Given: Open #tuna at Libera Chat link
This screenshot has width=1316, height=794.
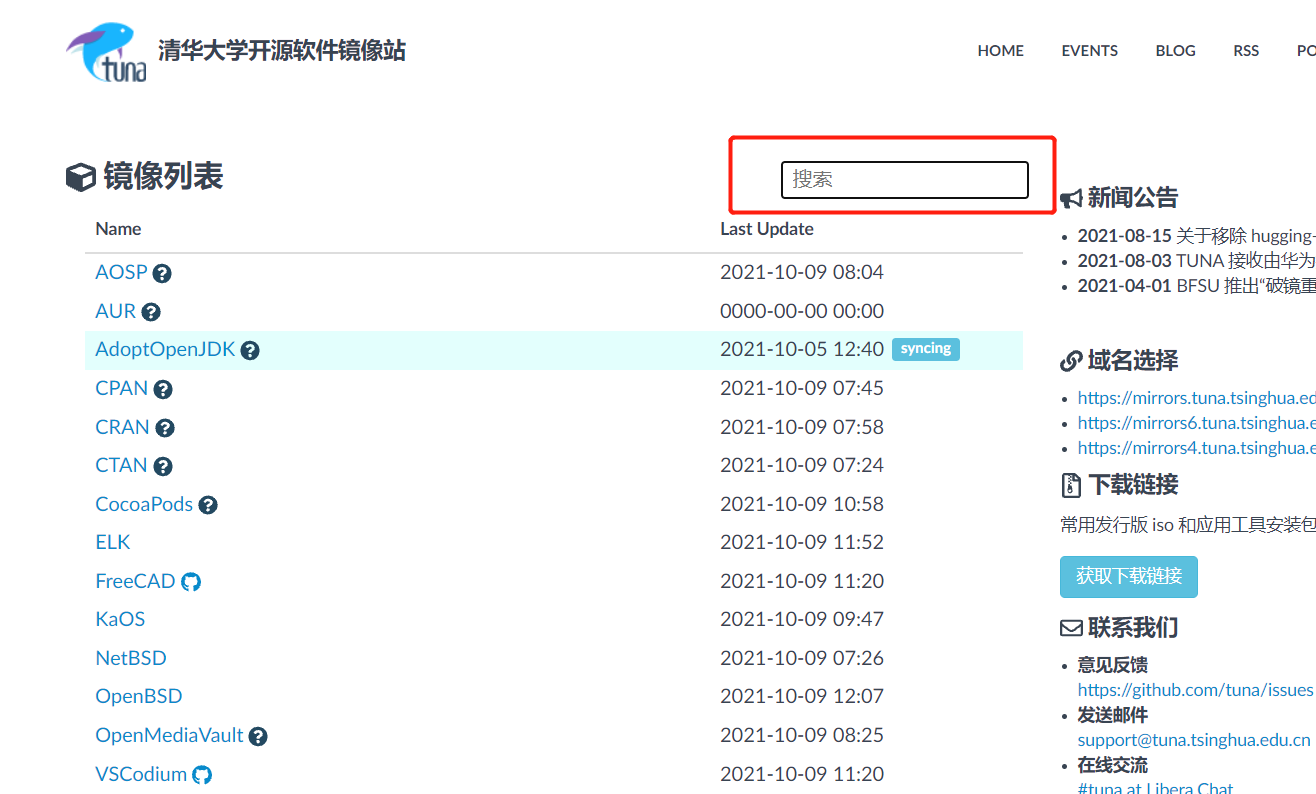Looking at the screenshot, I should [x=1156, y=788].
